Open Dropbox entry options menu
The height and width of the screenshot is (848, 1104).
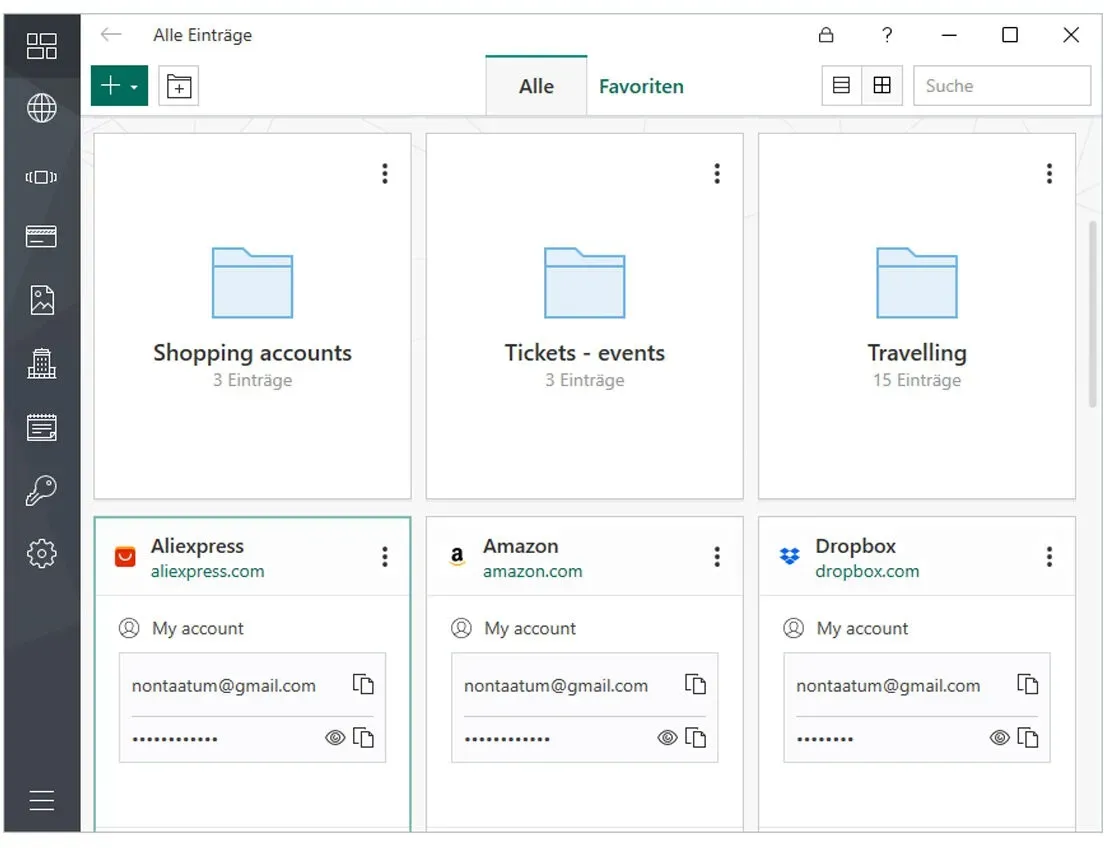click(x=1050, y=556)
